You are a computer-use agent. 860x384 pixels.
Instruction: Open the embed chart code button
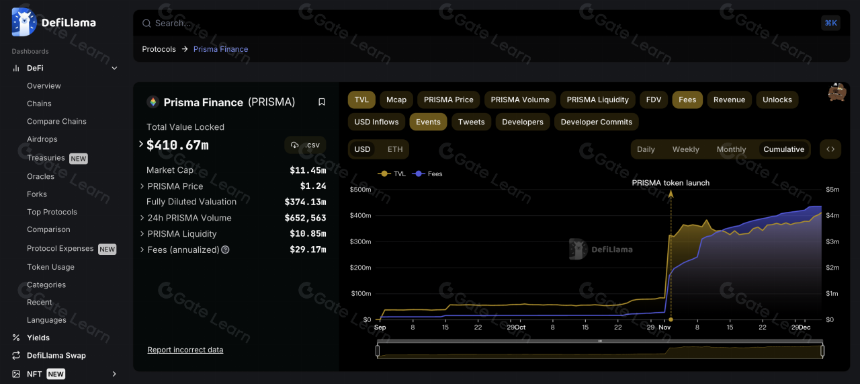[x=830, y=149]
